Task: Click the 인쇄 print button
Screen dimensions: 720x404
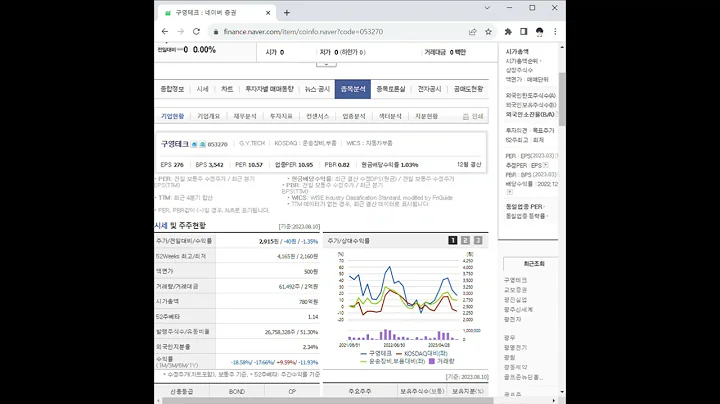Action: pyautogui.click(x=473, y=117)
